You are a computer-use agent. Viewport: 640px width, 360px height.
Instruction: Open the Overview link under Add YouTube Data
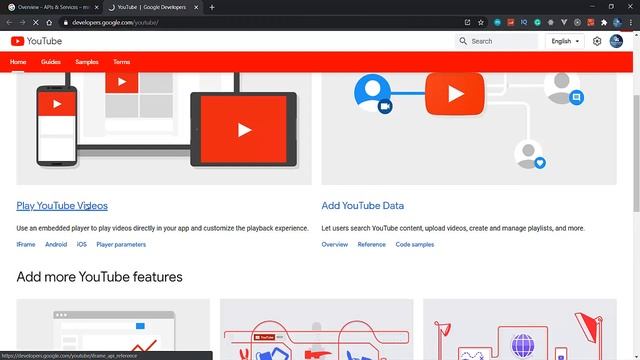[335, 244]
